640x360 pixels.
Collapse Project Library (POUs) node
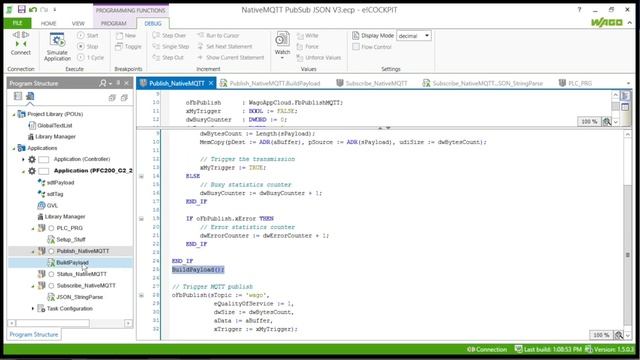pos(14,115)
